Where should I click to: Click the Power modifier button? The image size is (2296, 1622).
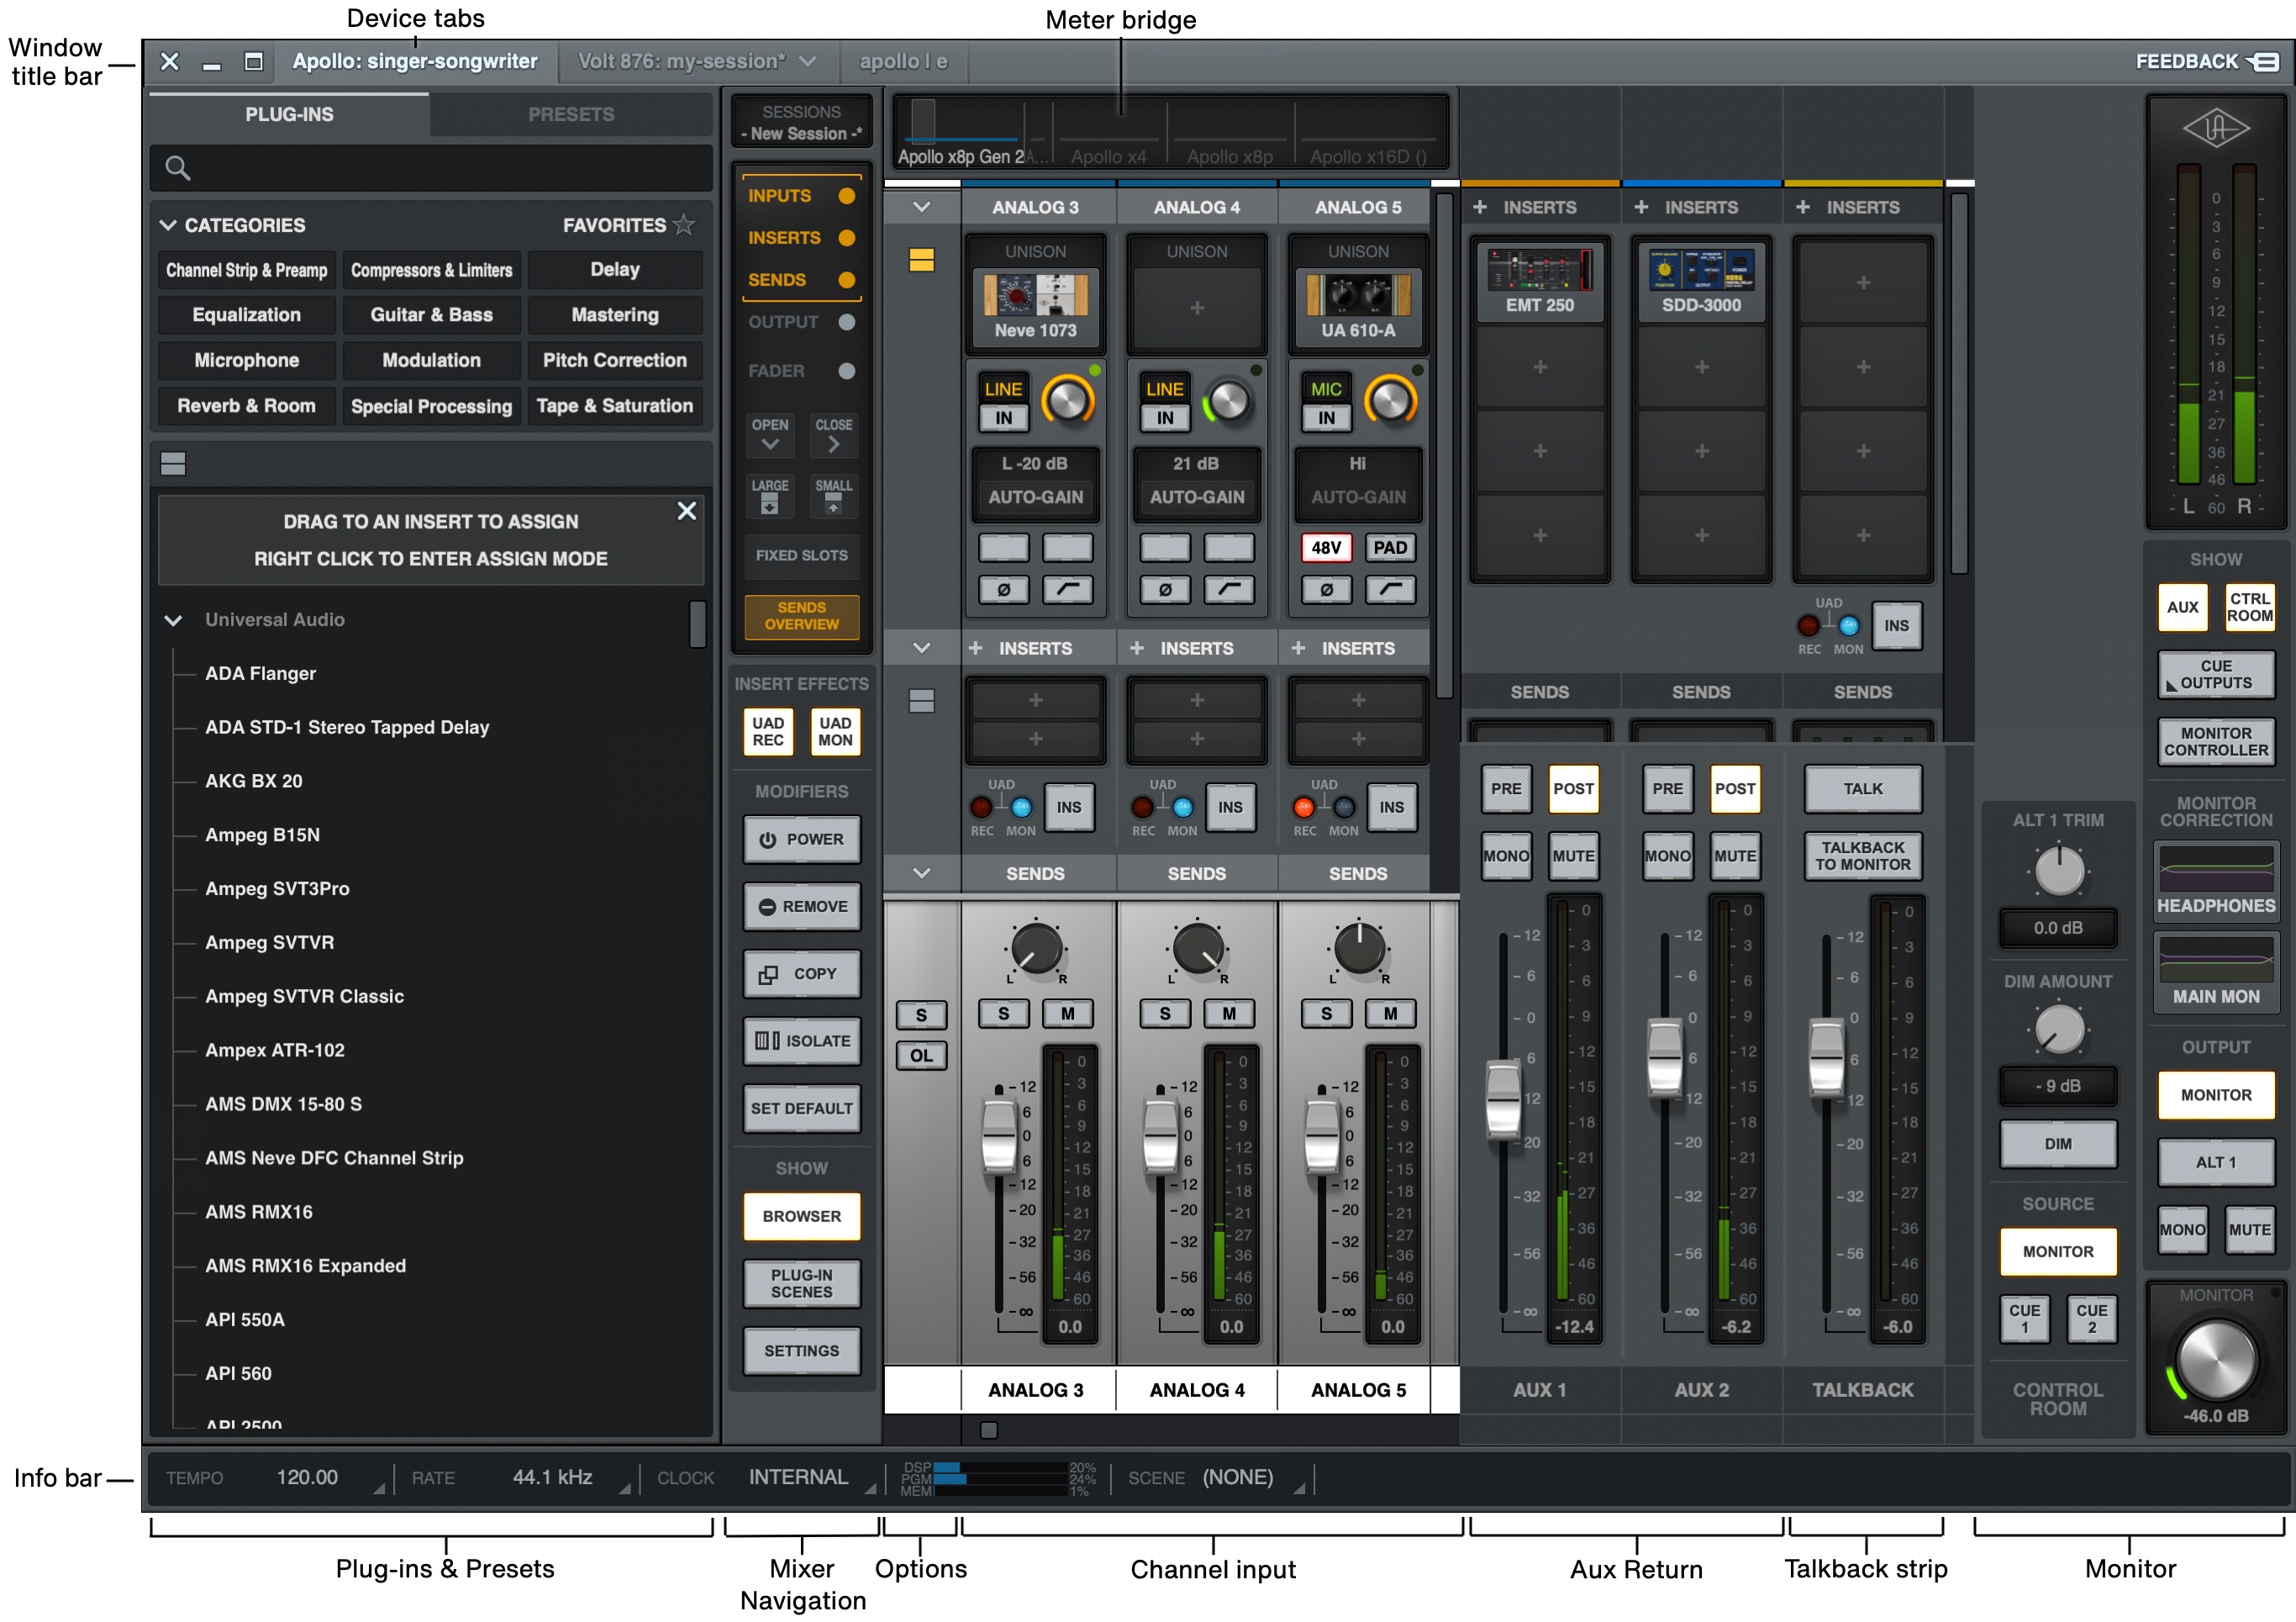coord(802,839)
